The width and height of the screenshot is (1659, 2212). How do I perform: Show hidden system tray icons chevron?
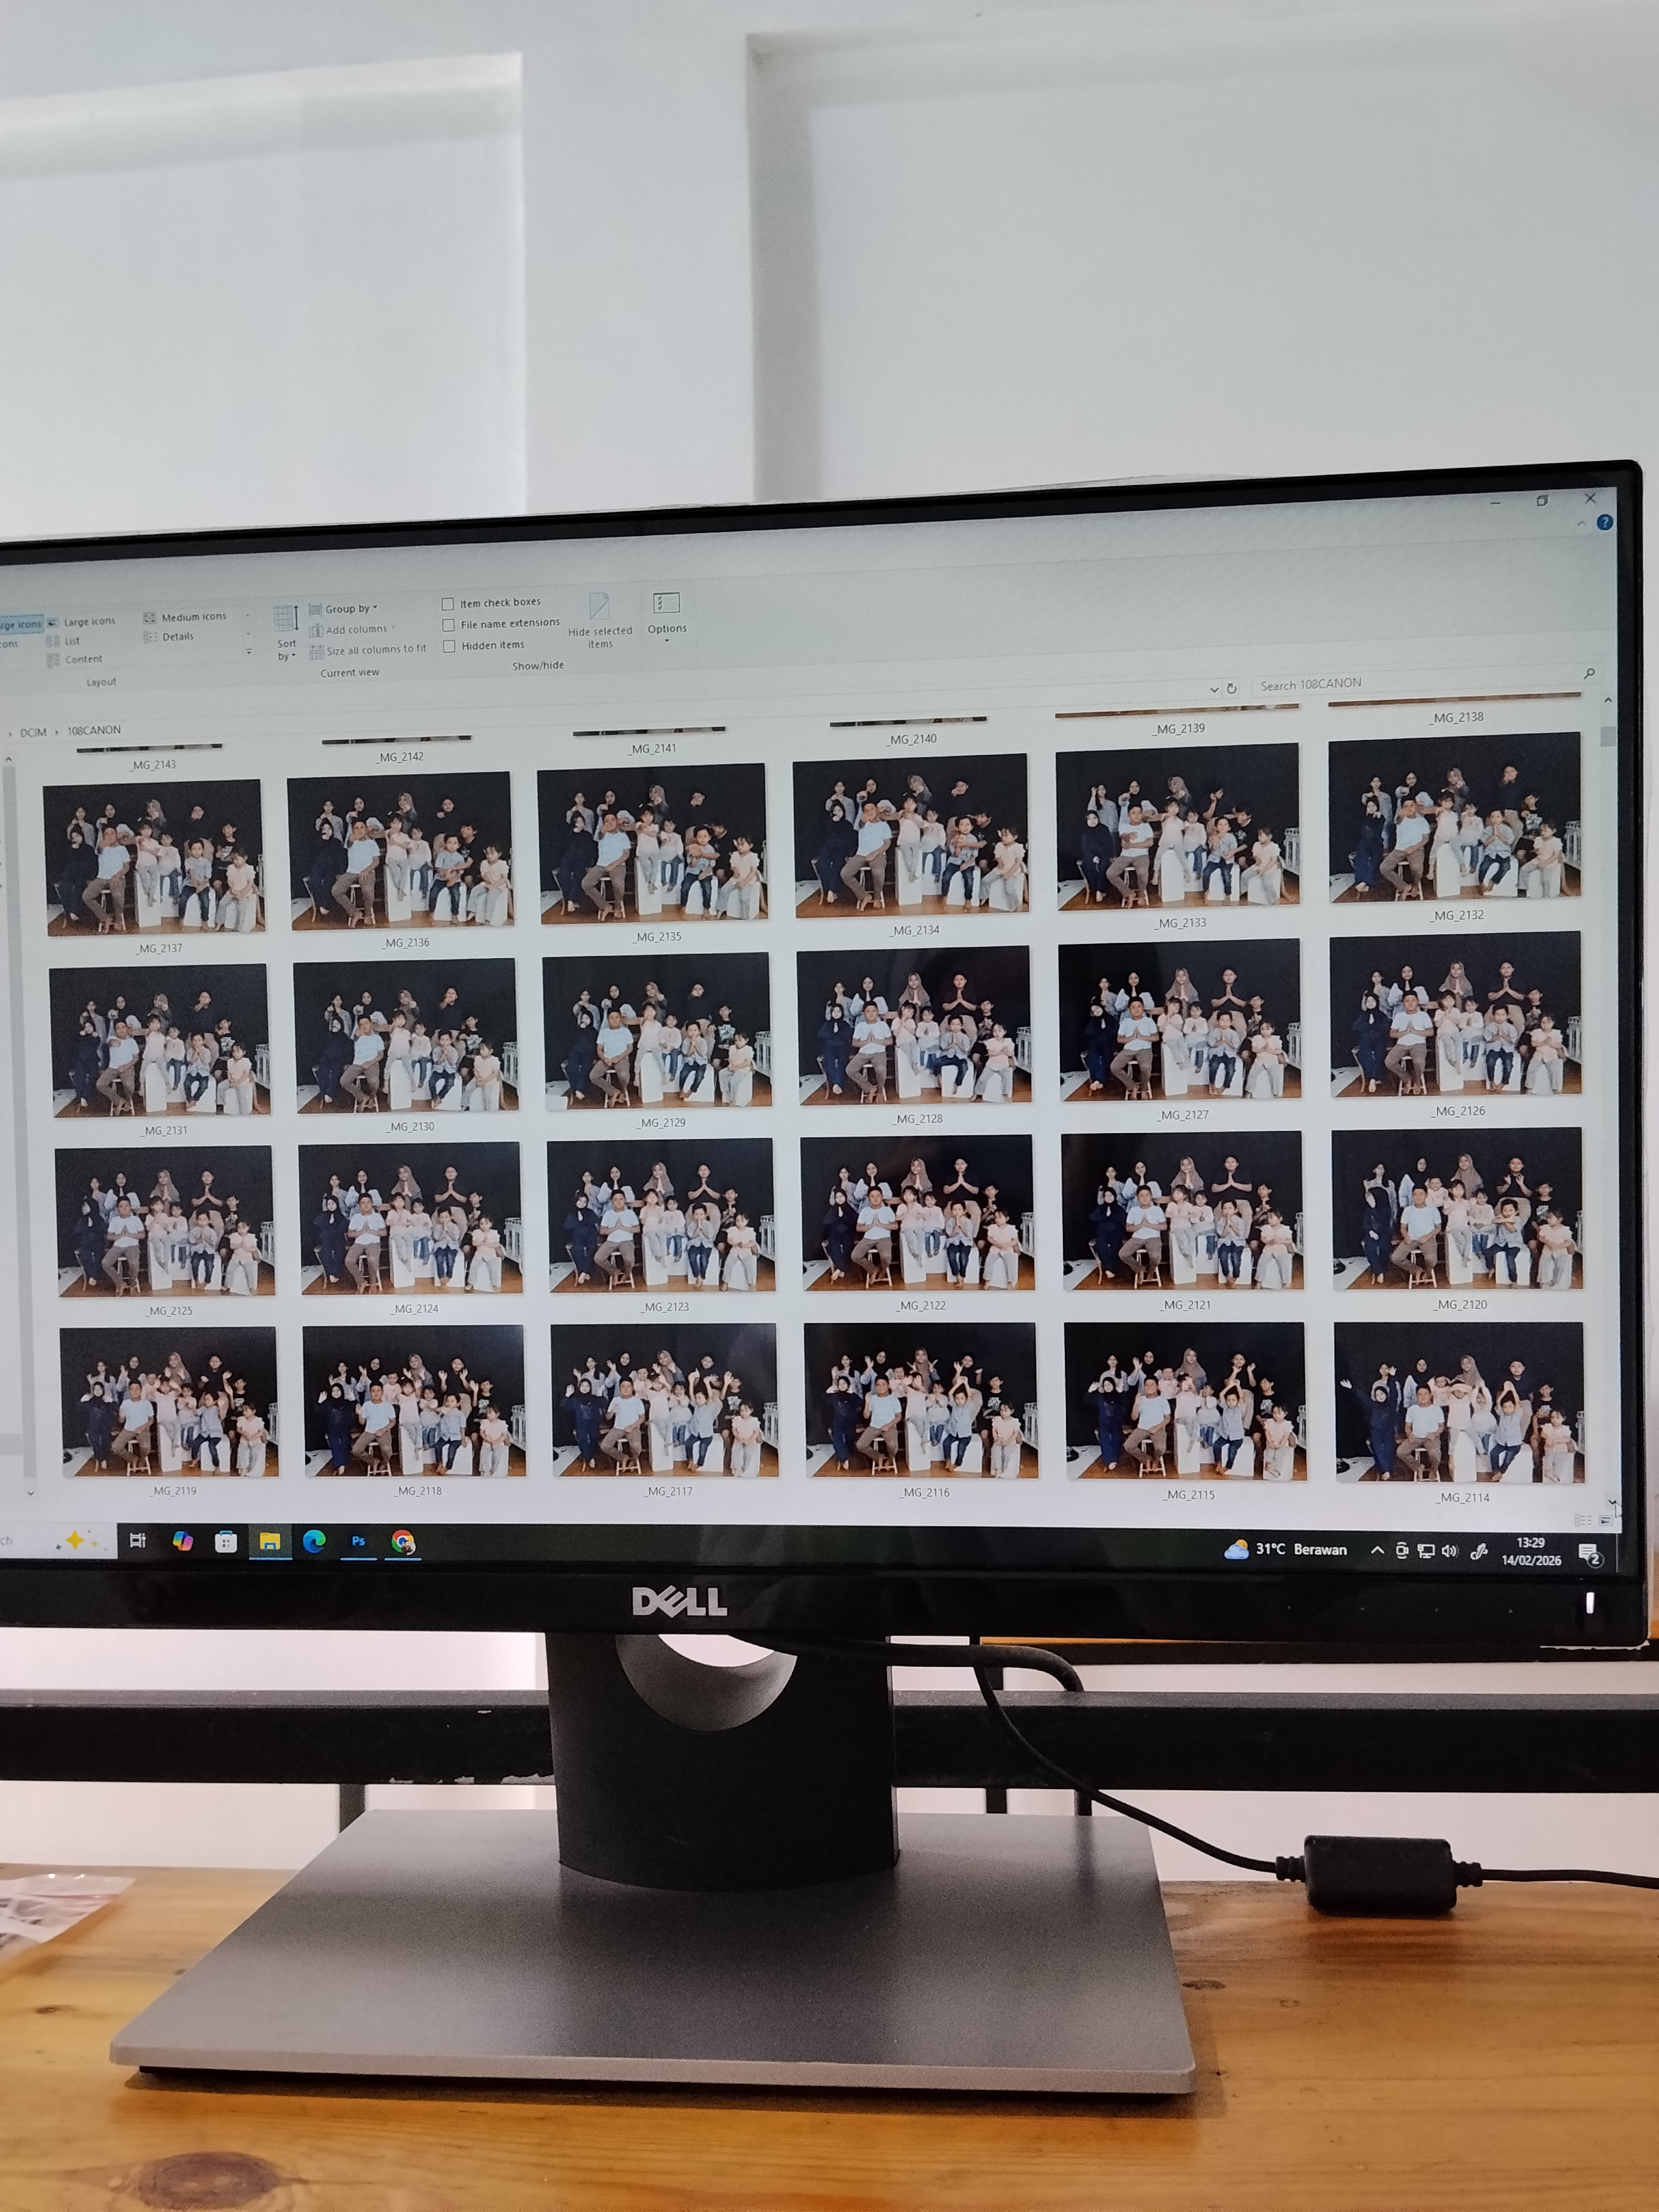(1377, 1550)
